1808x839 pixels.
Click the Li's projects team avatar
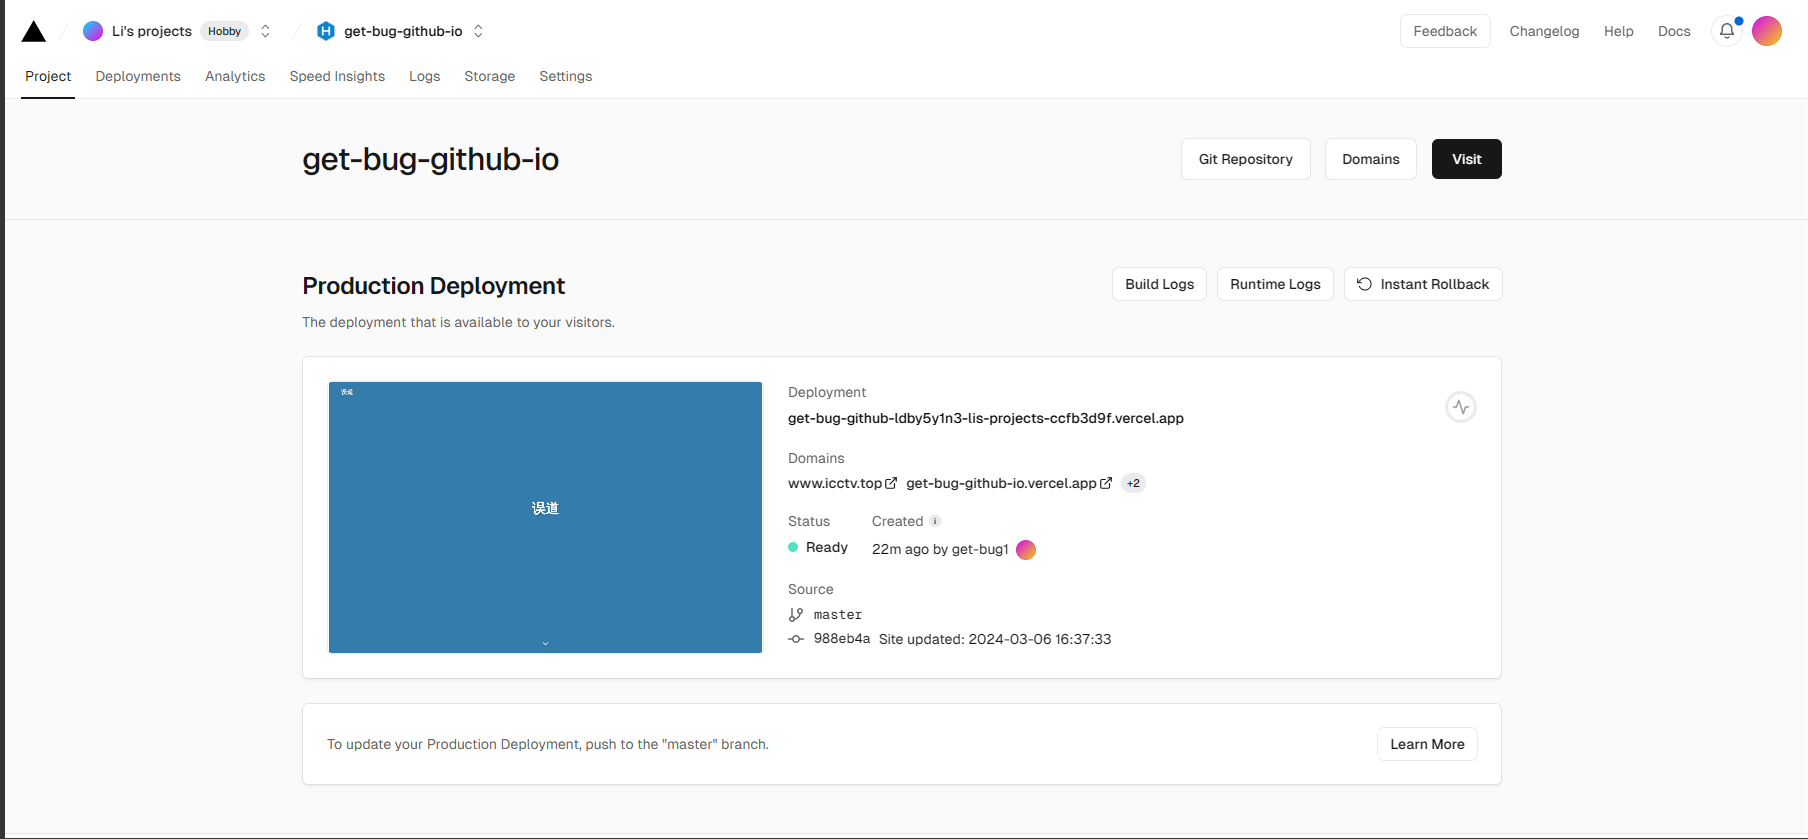(93, 31)
